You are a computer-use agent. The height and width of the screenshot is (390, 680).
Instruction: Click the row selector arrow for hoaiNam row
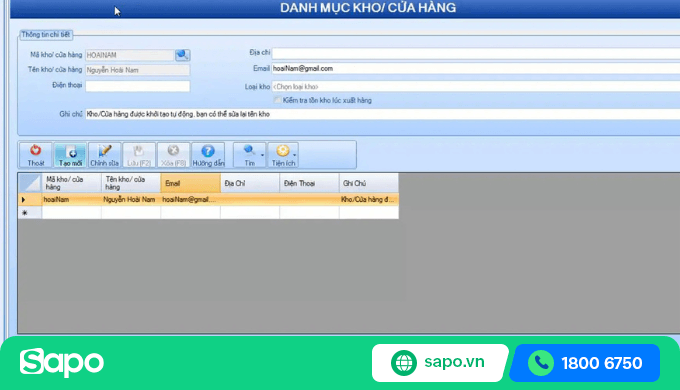[30, 200]
